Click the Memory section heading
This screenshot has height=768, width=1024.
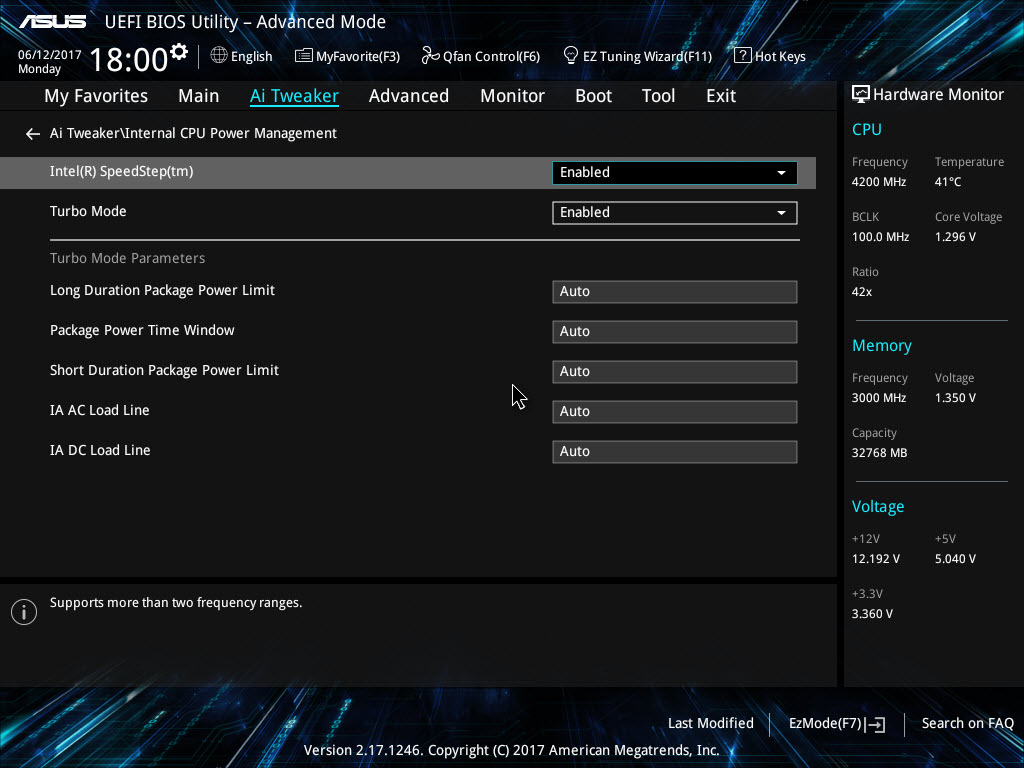point(882,345)
